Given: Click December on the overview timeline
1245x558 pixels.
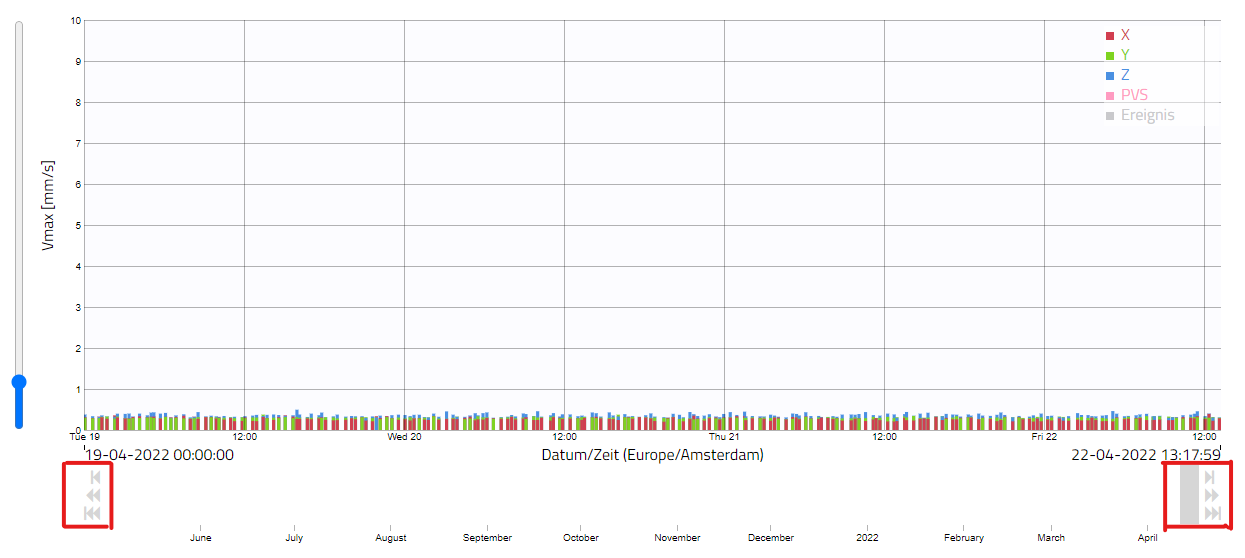Looking at the screenshot, I should (x=771, y=538).
